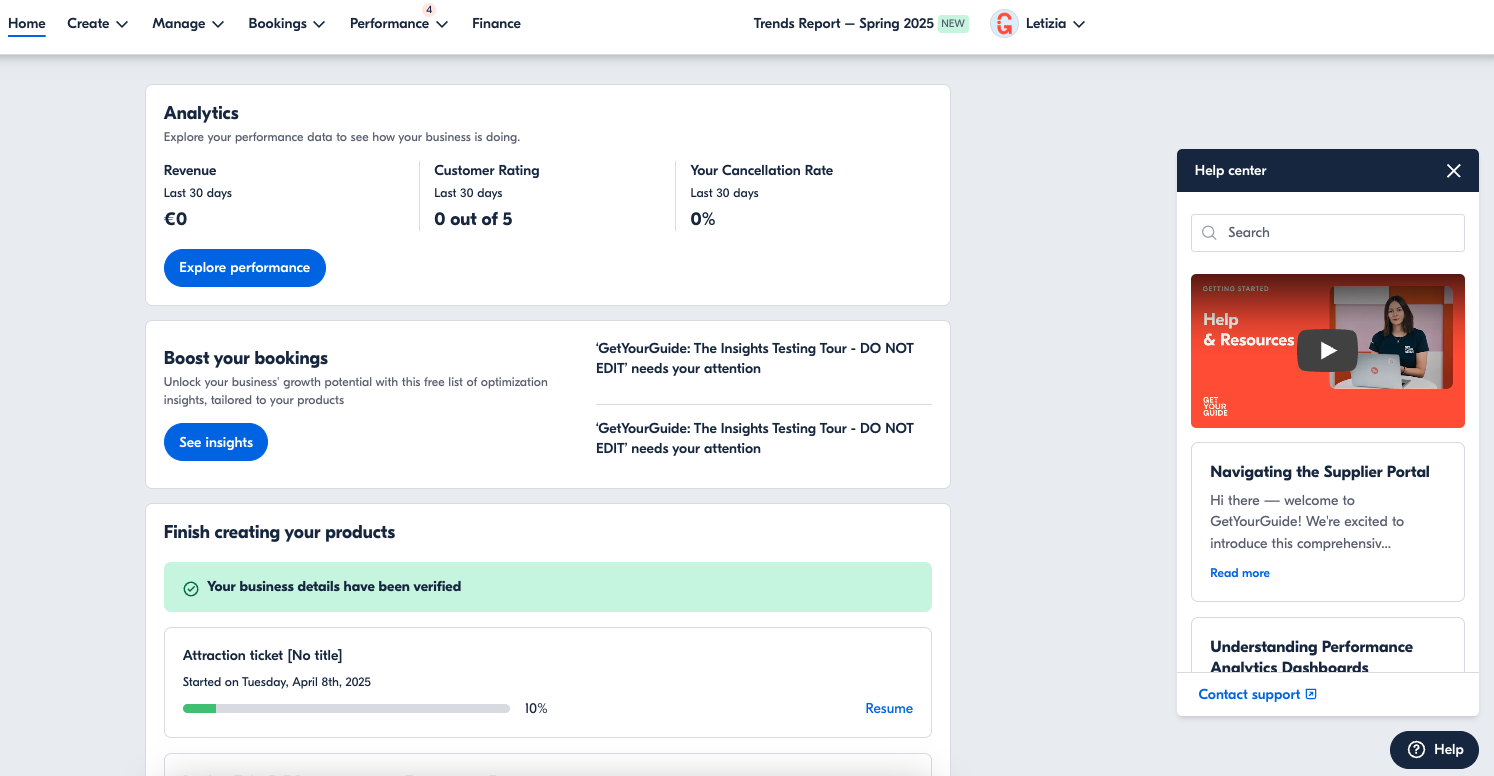Click the Explore performance button

point(244,268)
